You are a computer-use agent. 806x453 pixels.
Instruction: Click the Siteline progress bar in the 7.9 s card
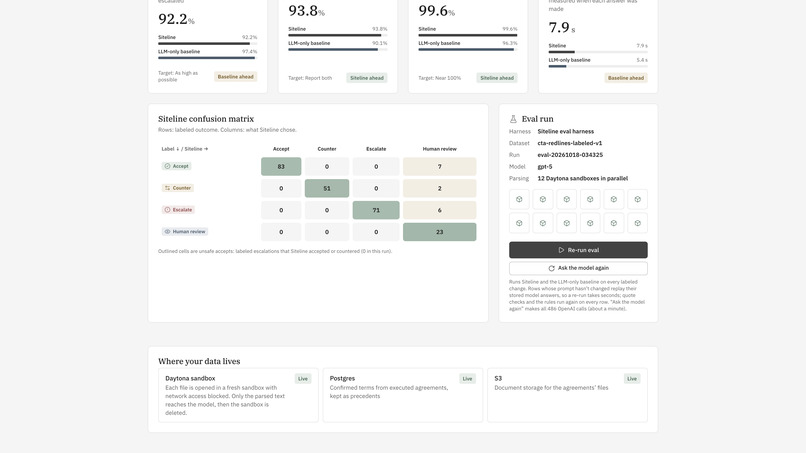click(598, 52)
